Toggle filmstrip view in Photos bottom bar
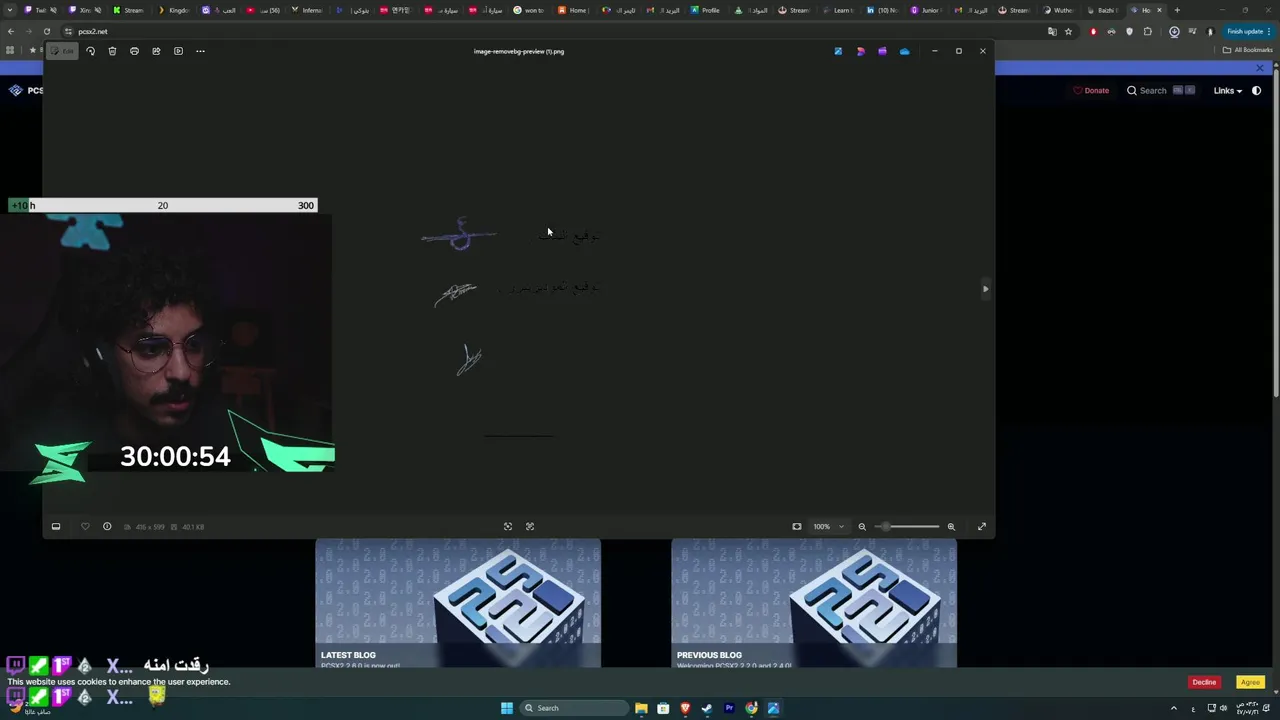Image resolution: width=1280 pixels, height=720 pixels. 56,526
